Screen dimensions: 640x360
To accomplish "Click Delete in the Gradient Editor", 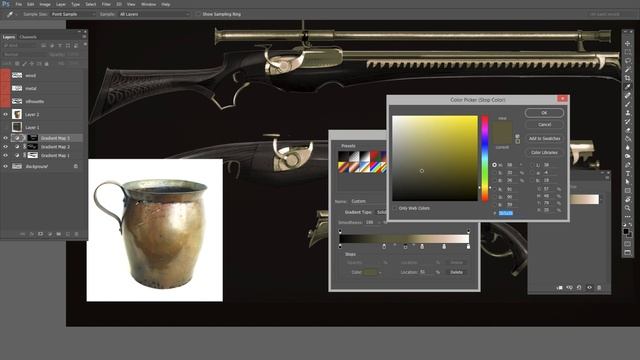I will 456,272.
